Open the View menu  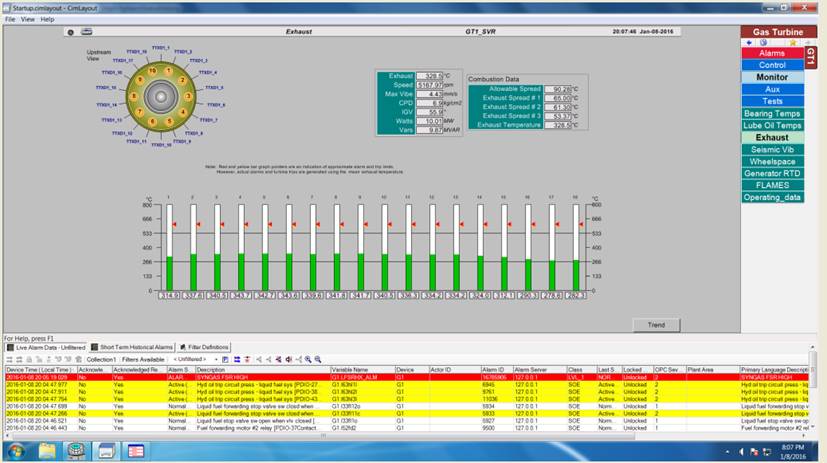(x=27, y=19)
